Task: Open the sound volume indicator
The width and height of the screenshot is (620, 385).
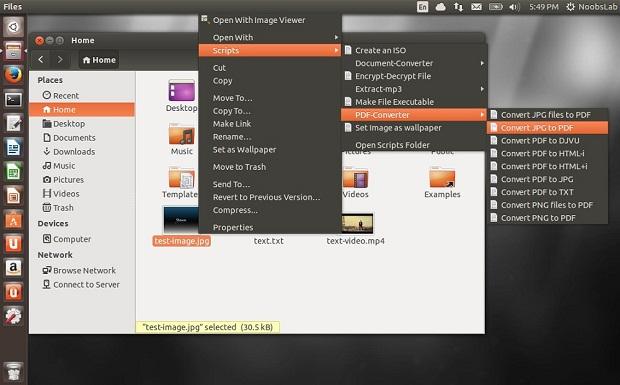Action: tap(514, 7)
